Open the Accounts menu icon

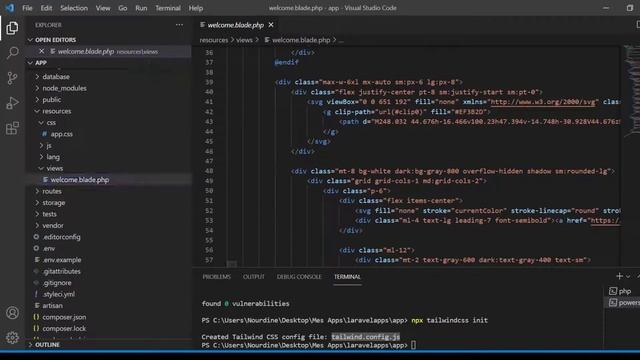point(12,313)
